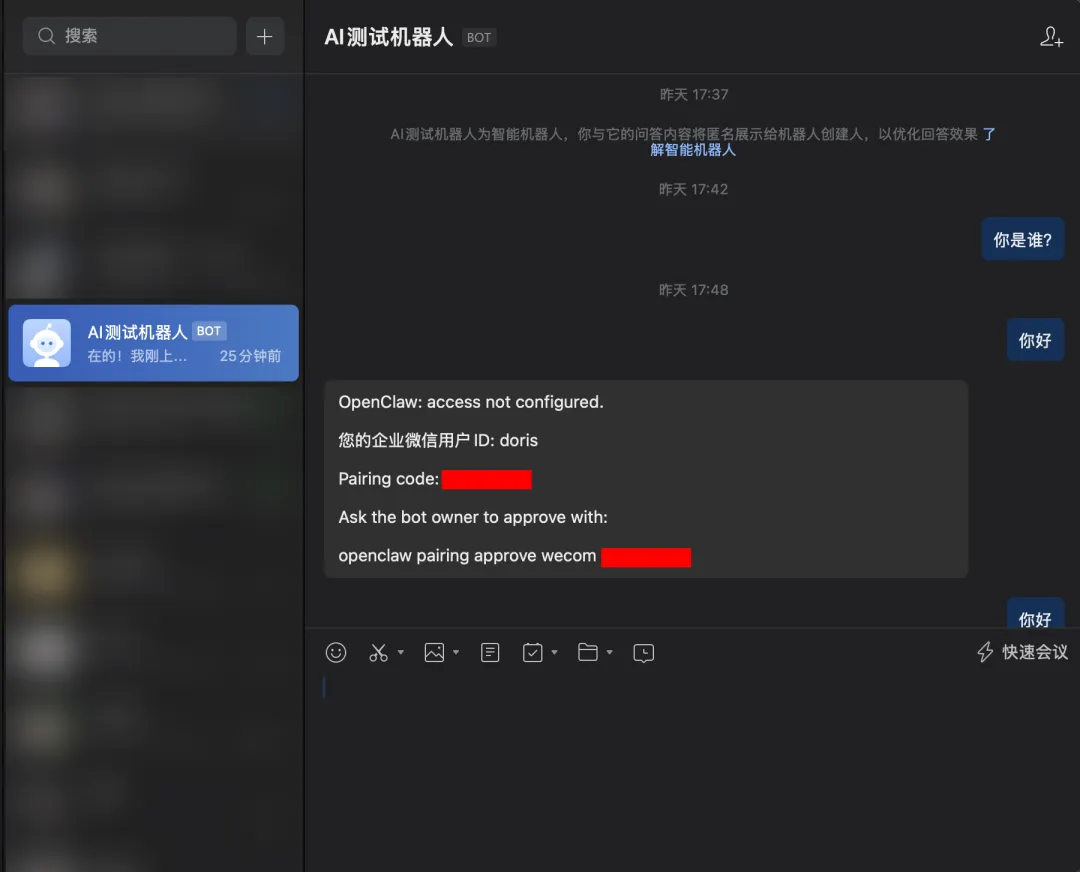Click the checkbox task calendar icon
The height and width of the screenshot is (872, 1080).
(x=532, y=652)
